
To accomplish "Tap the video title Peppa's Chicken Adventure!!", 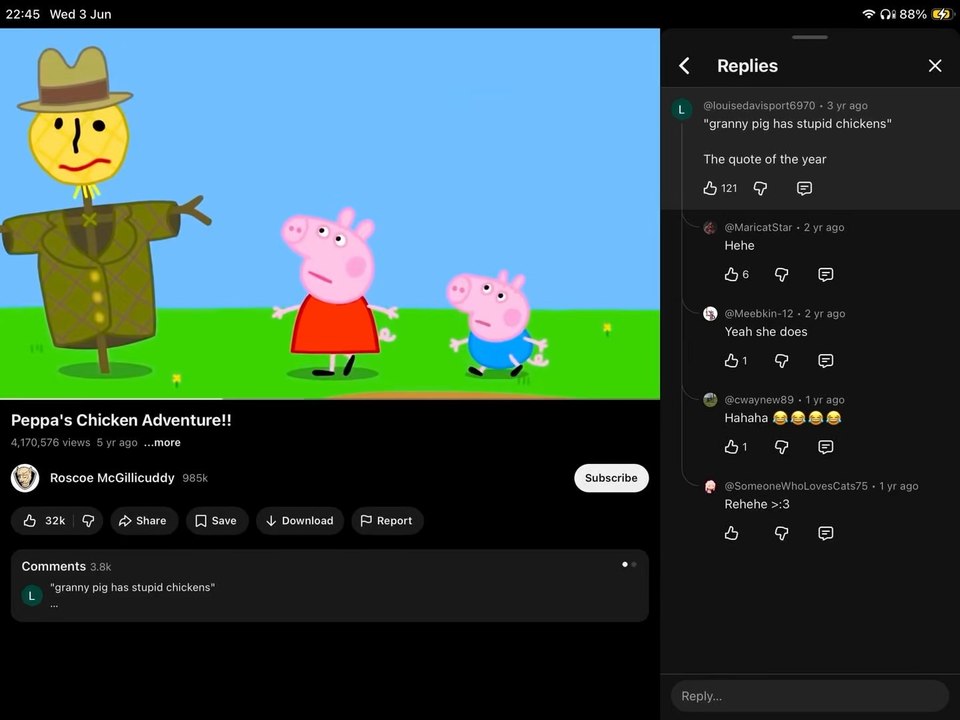I will pyautogui.click(x=121, y=420).
